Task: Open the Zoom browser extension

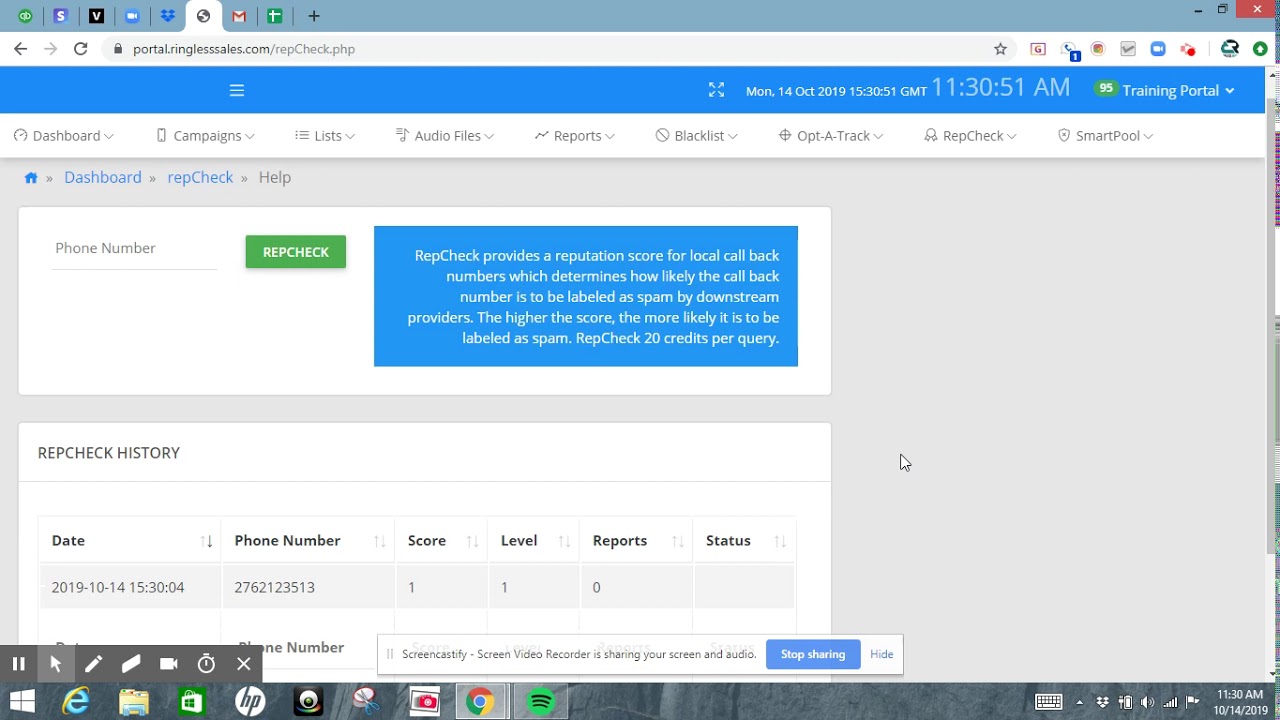Action: [x=1158, y=49]
